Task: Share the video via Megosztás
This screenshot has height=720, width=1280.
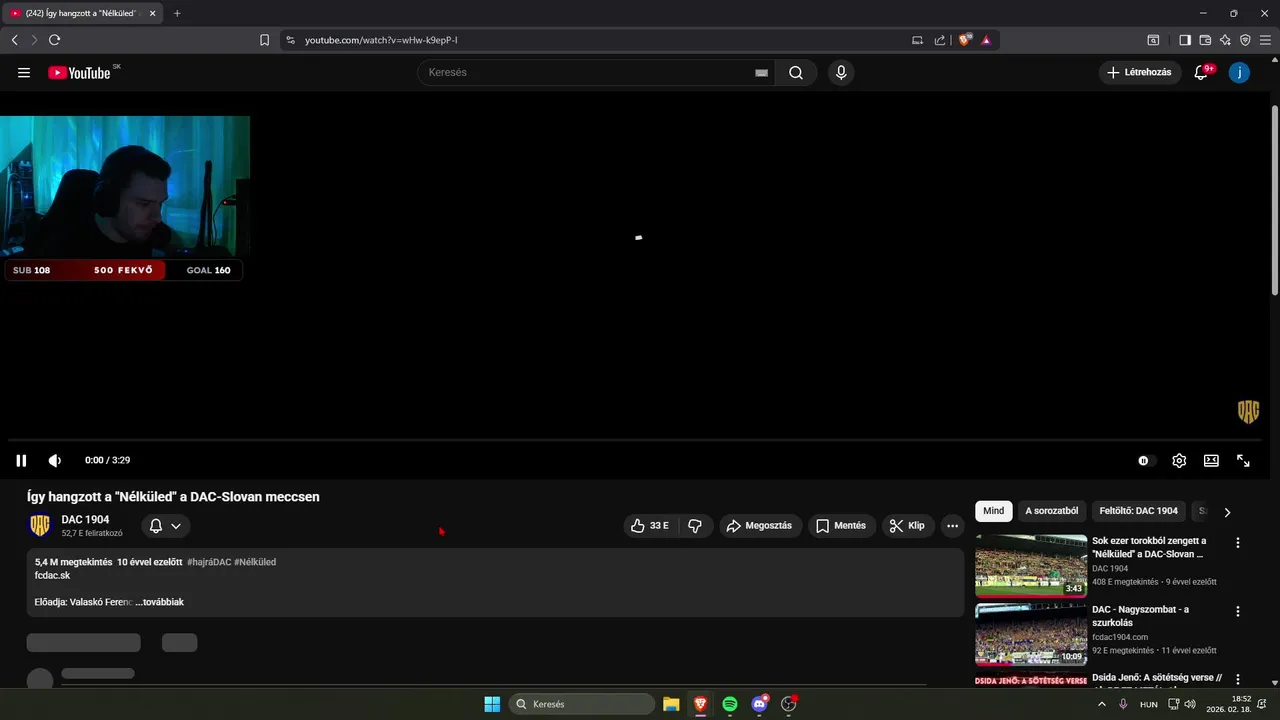Action: tap(760, 526)
